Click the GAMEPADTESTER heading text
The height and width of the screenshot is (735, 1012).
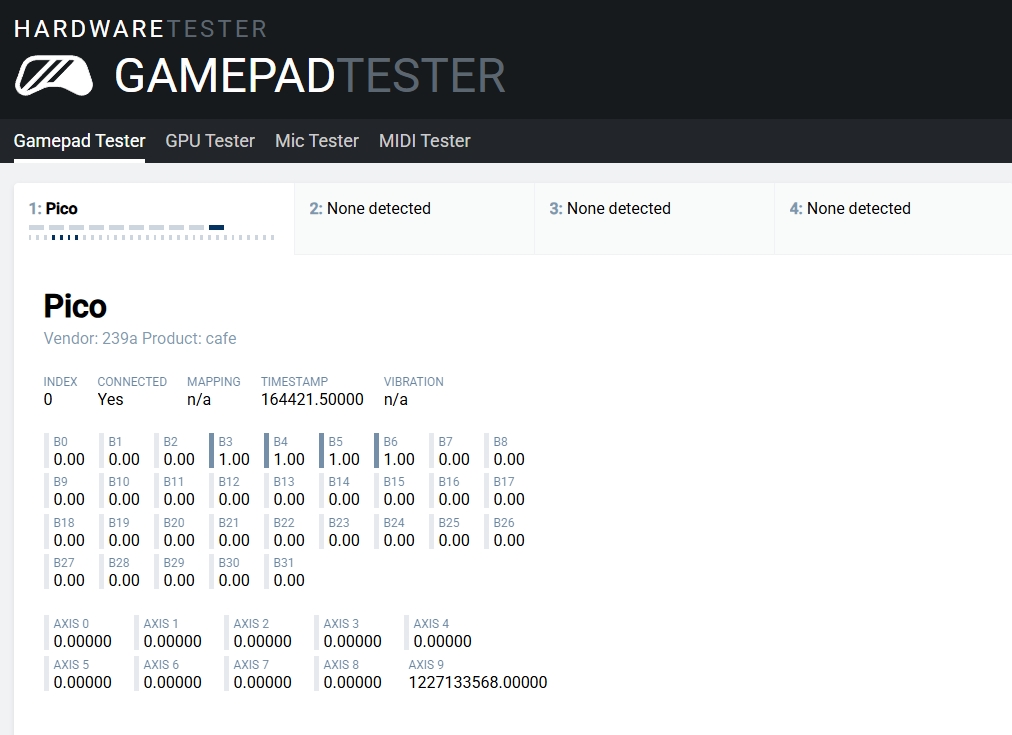[x=310, y=76]
